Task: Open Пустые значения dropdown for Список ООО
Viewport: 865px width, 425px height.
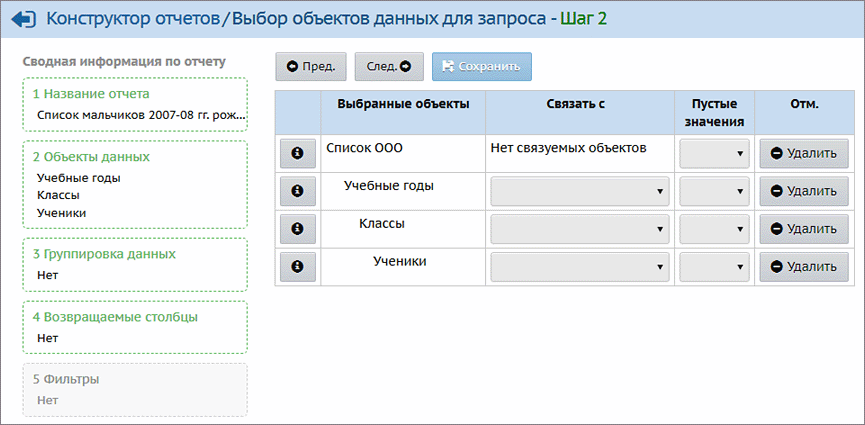Action: tap(714, 153)
